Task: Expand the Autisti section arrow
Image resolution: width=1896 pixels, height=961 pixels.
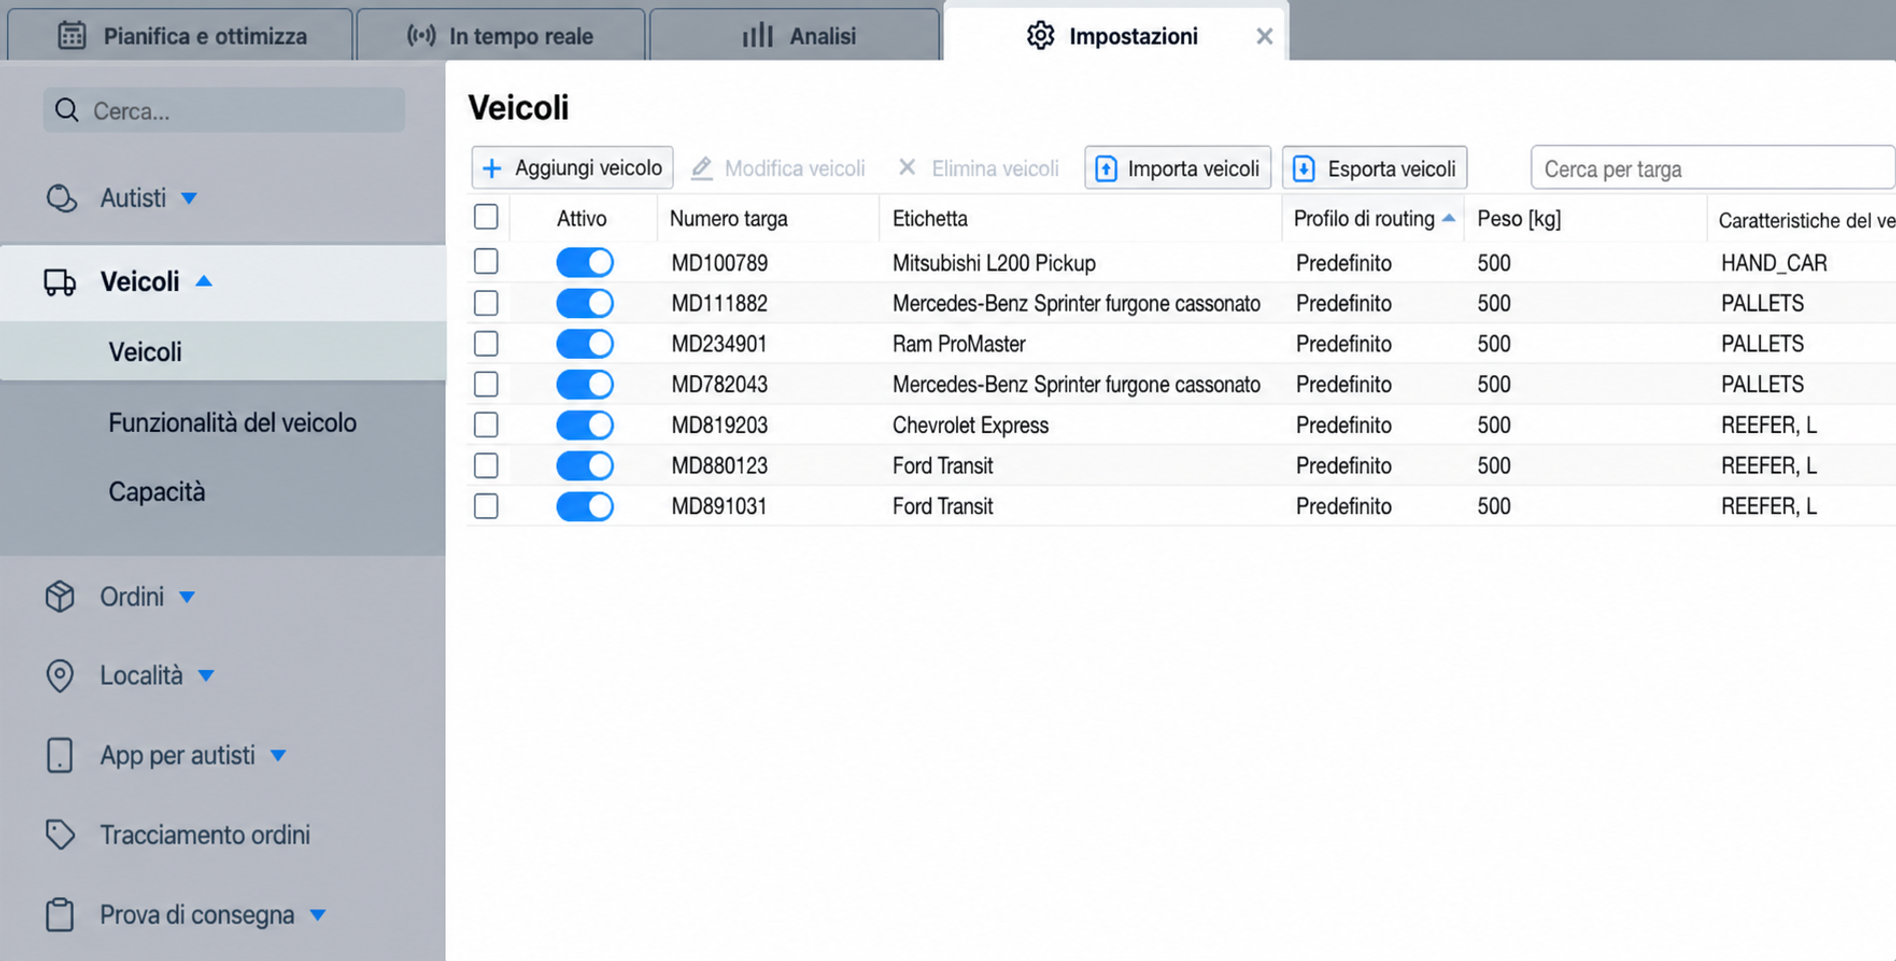Action: tap(189, 198)
